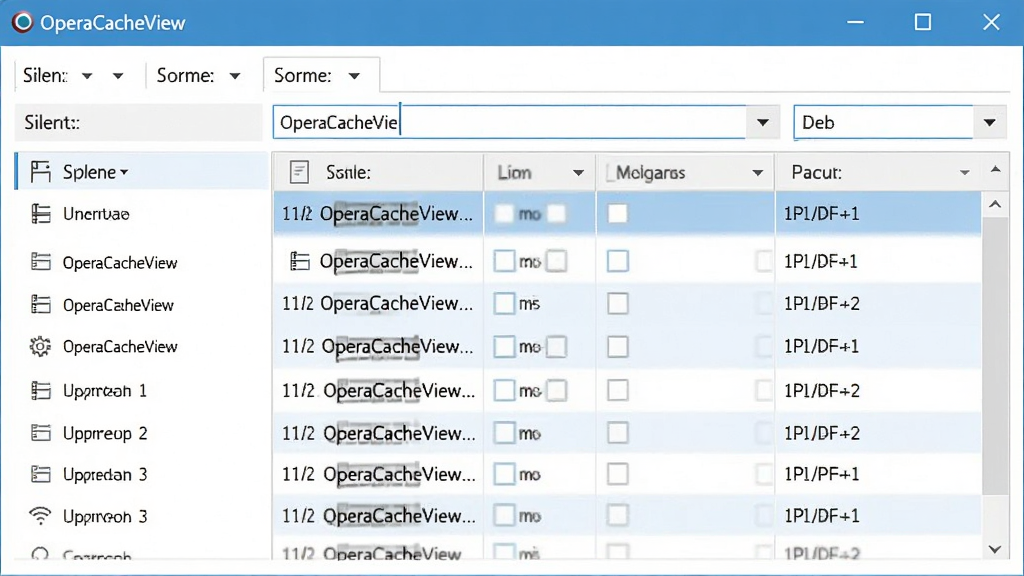Click the icon beside Upprreop 2
This screenshot has height=576, width=1024.
[40, 432]
